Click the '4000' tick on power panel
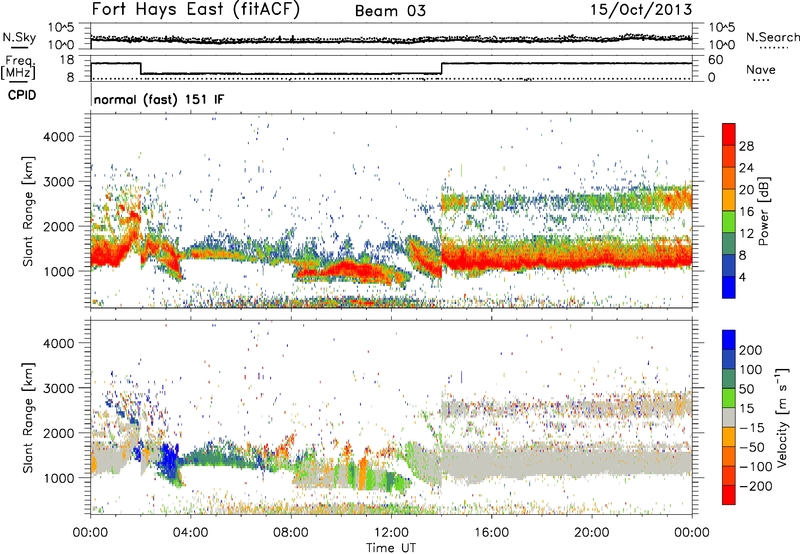Viewport: 800px width, 554px height. click(59, 137)
